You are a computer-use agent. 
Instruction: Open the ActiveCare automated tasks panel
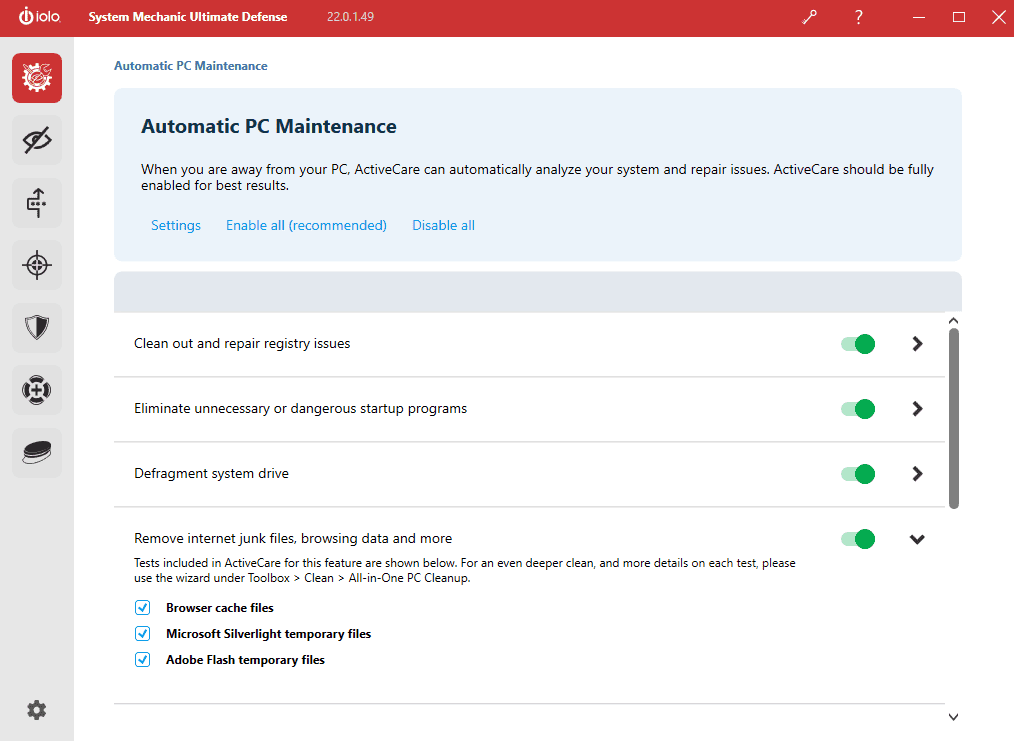click(36, 76)
